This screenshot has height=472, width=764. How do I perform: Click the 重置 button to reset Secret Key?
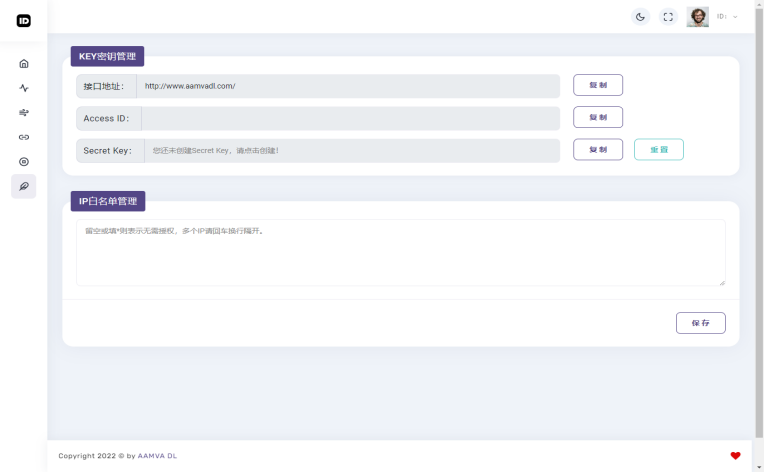coord(658,149)
